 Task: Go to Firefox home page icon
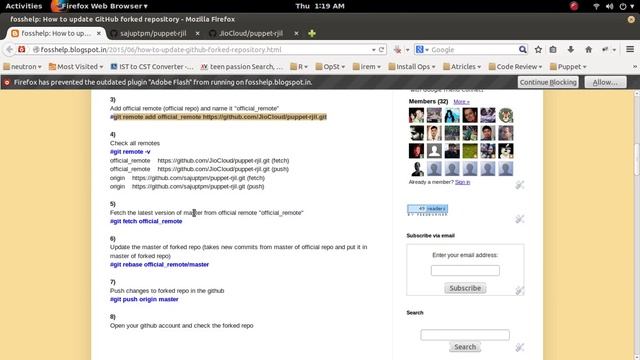pos(588,49)
